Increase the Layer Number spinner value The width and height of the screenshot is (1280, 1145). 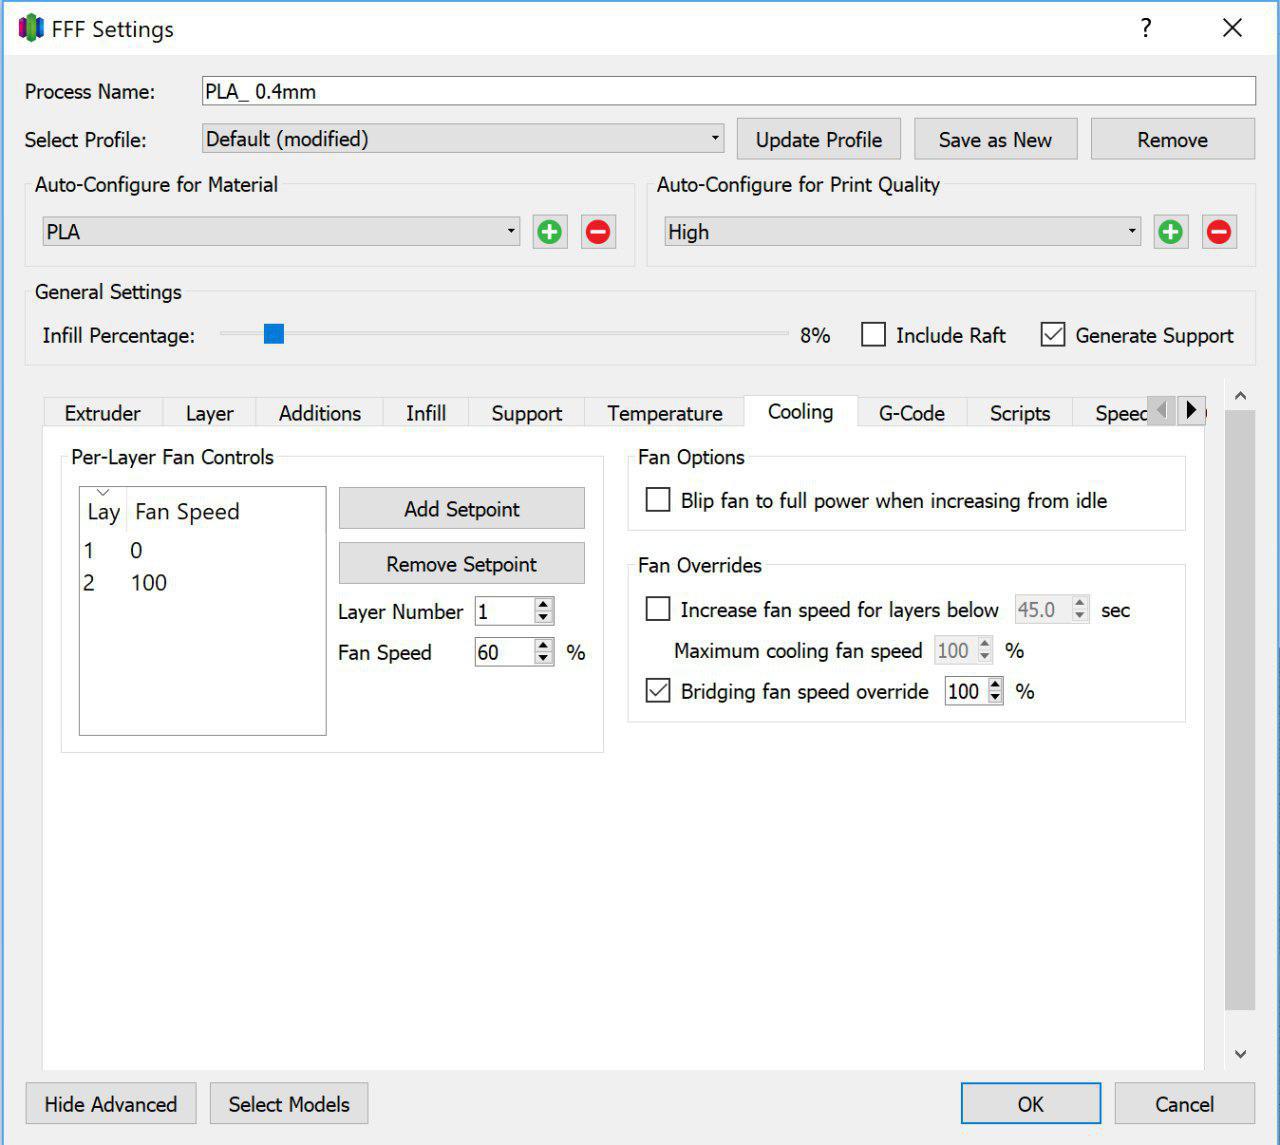click(543, 605)
